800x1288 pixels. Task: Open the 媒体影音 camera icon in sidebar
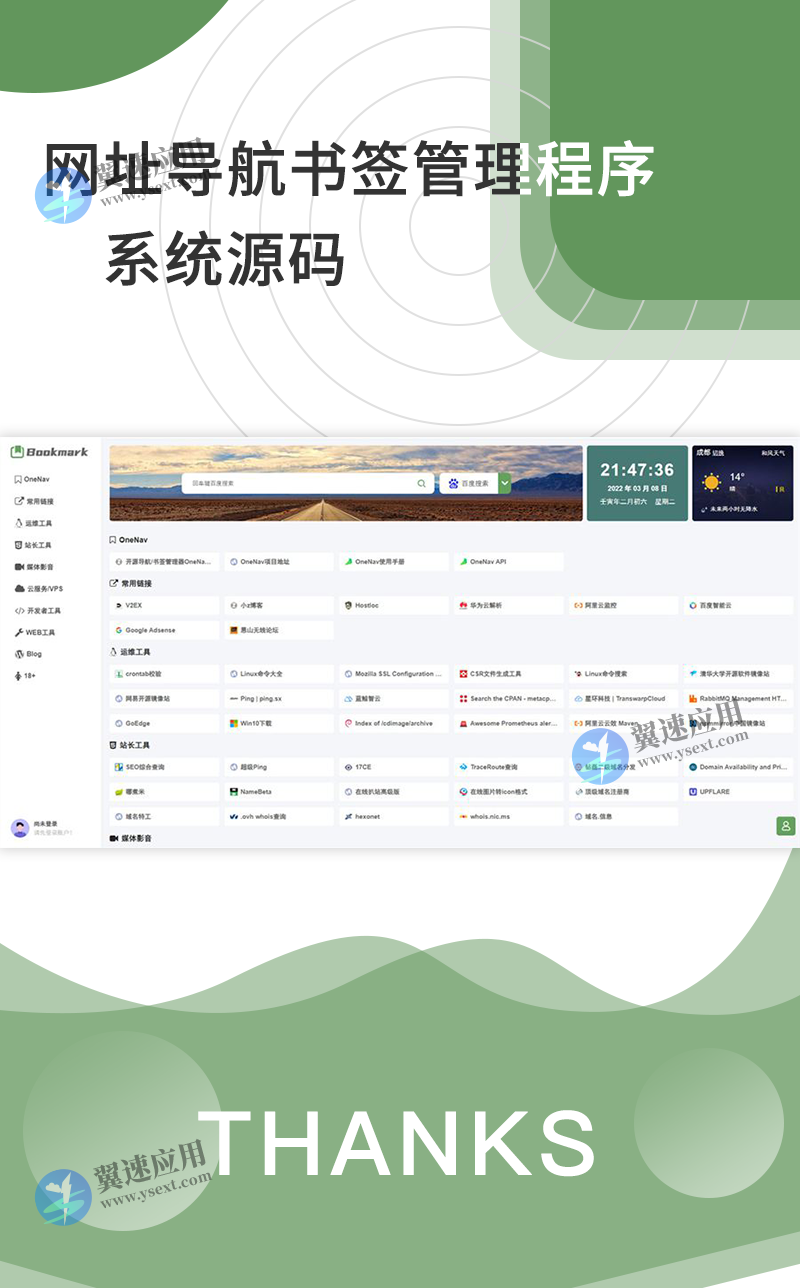(x=18, y=566)
